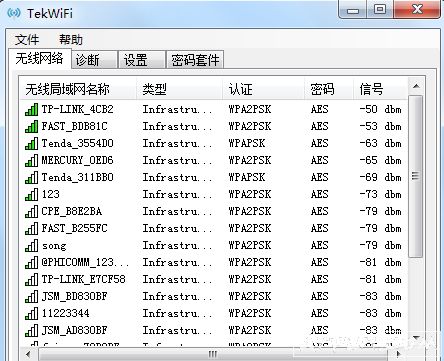Screen dimensions: 444x361
Task: Click horizontal scrollbar right arrow
Action: click(x=398, y=354)
